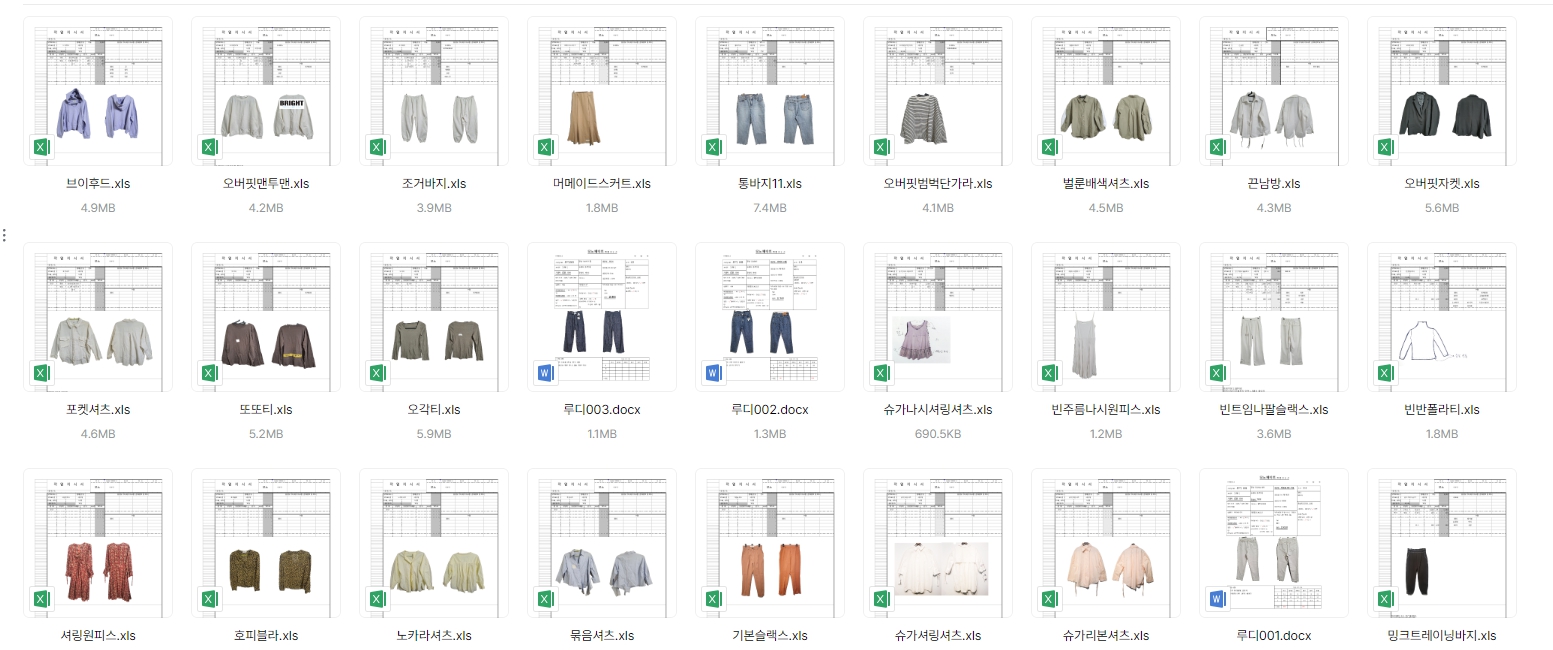Screen dimensions: 1553x650
Task: Click the 빈트임나팔슬랙스.xls file name
Action: 1273,410
